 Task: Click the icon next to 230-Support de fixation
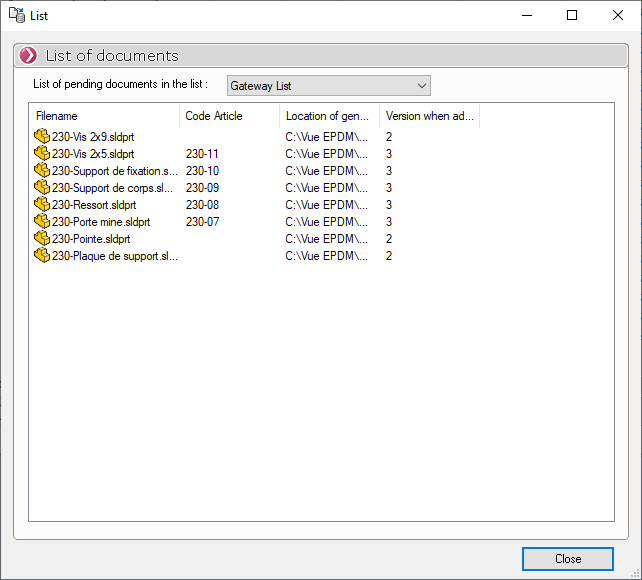point(41,170)
